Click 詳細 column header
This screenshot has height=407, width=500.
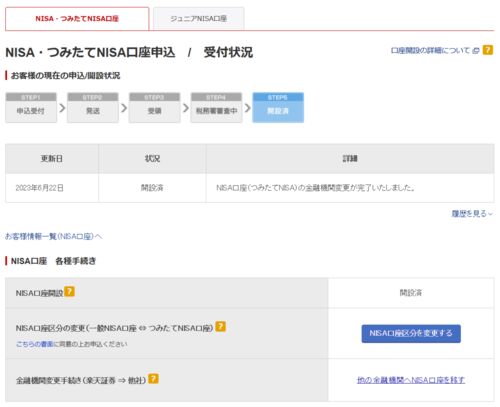[x=350, y=159]
